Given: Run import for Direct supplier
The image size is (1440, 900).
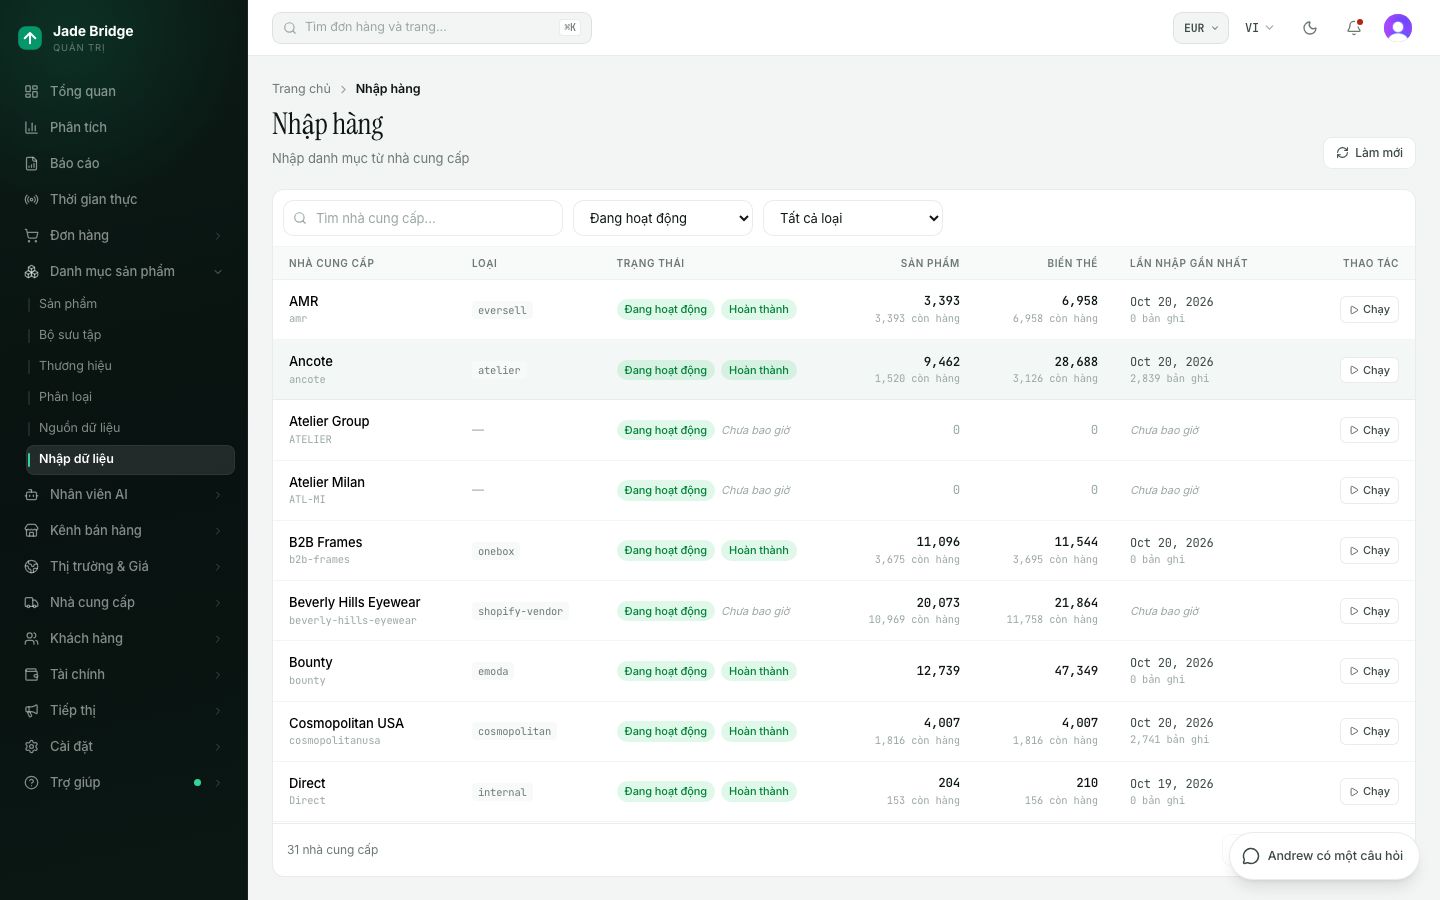Looking at the screenshot, I should coord(1369,791).
